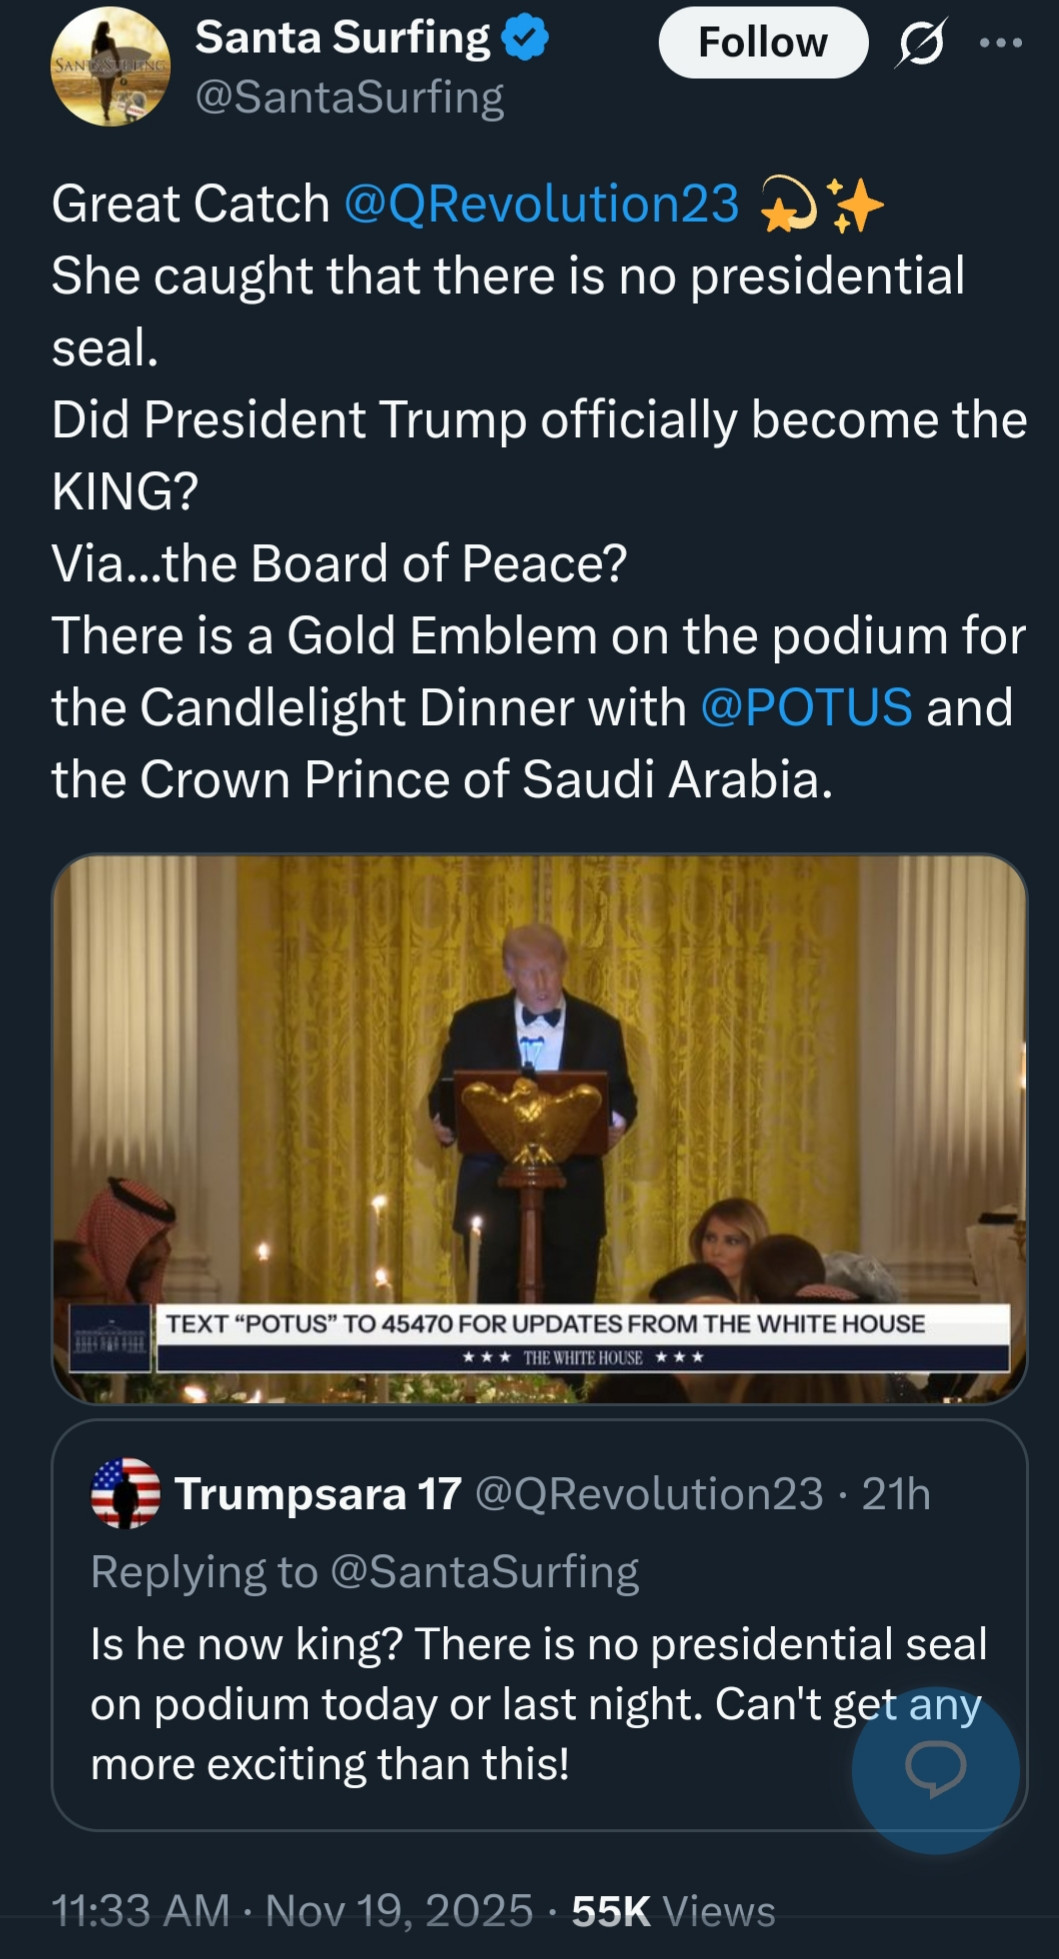Screen dimensions: 1059x1959
Task: Follow the Santa Surfing account
Action: pos(762,43)
